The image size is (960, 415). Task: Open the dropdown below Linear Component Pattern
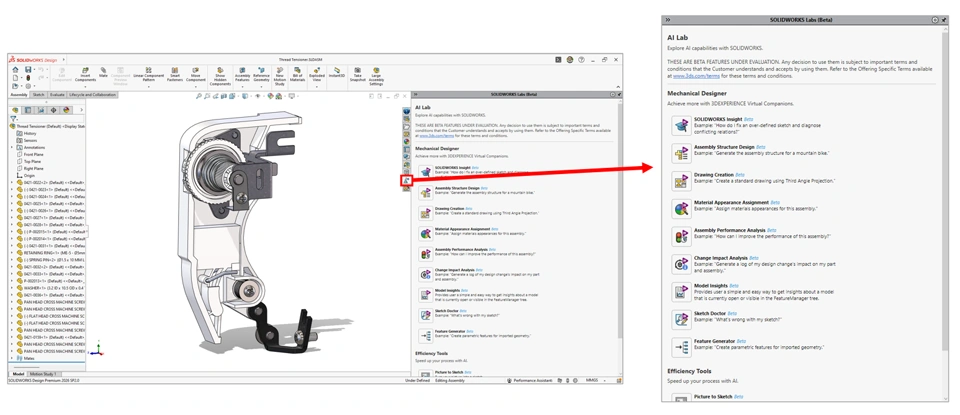click(x=149, y=87)
